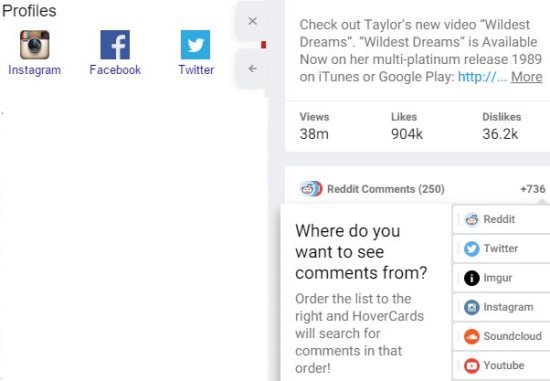Viewport: 550px width, 381px height.
Task: Click the red marker beside the panel
Action: [263, 45]
